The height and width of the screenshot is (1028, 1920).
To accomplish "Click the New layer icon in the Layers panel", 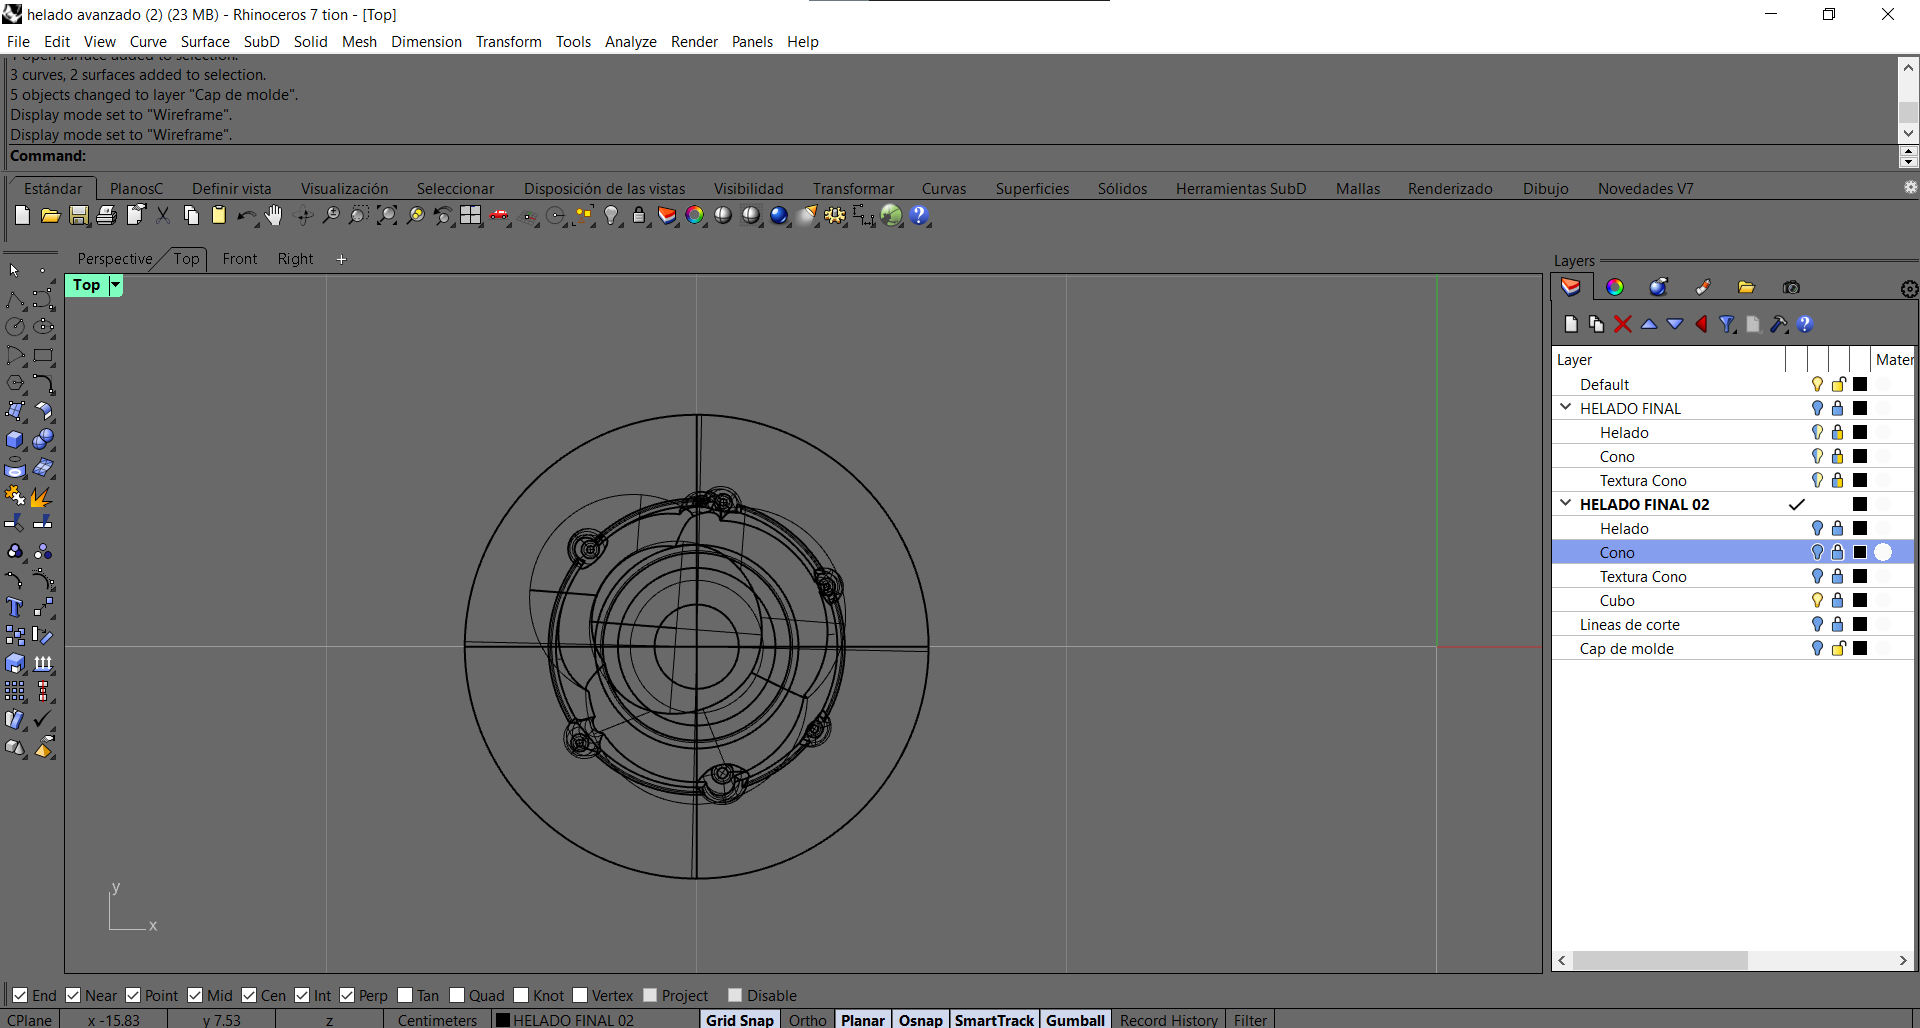I will click(x=1571, y=324).
